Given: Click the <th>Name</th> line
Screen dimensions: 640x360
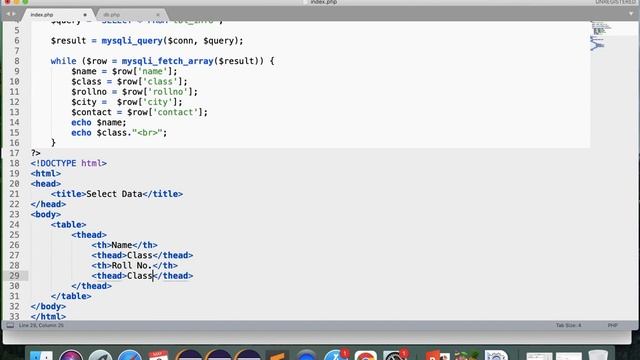Looking at the screenshot, I should pyautogui.click(x=124, y=245).
